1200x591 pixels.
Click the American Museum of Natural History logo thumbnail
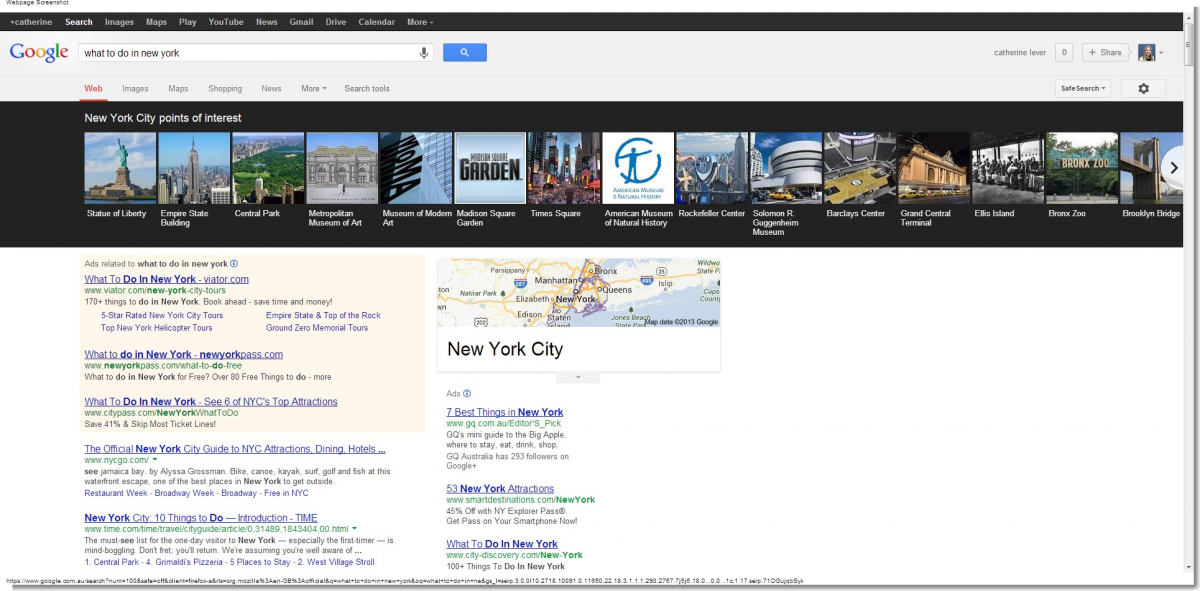pyautogui.click(x=638, y=168)
